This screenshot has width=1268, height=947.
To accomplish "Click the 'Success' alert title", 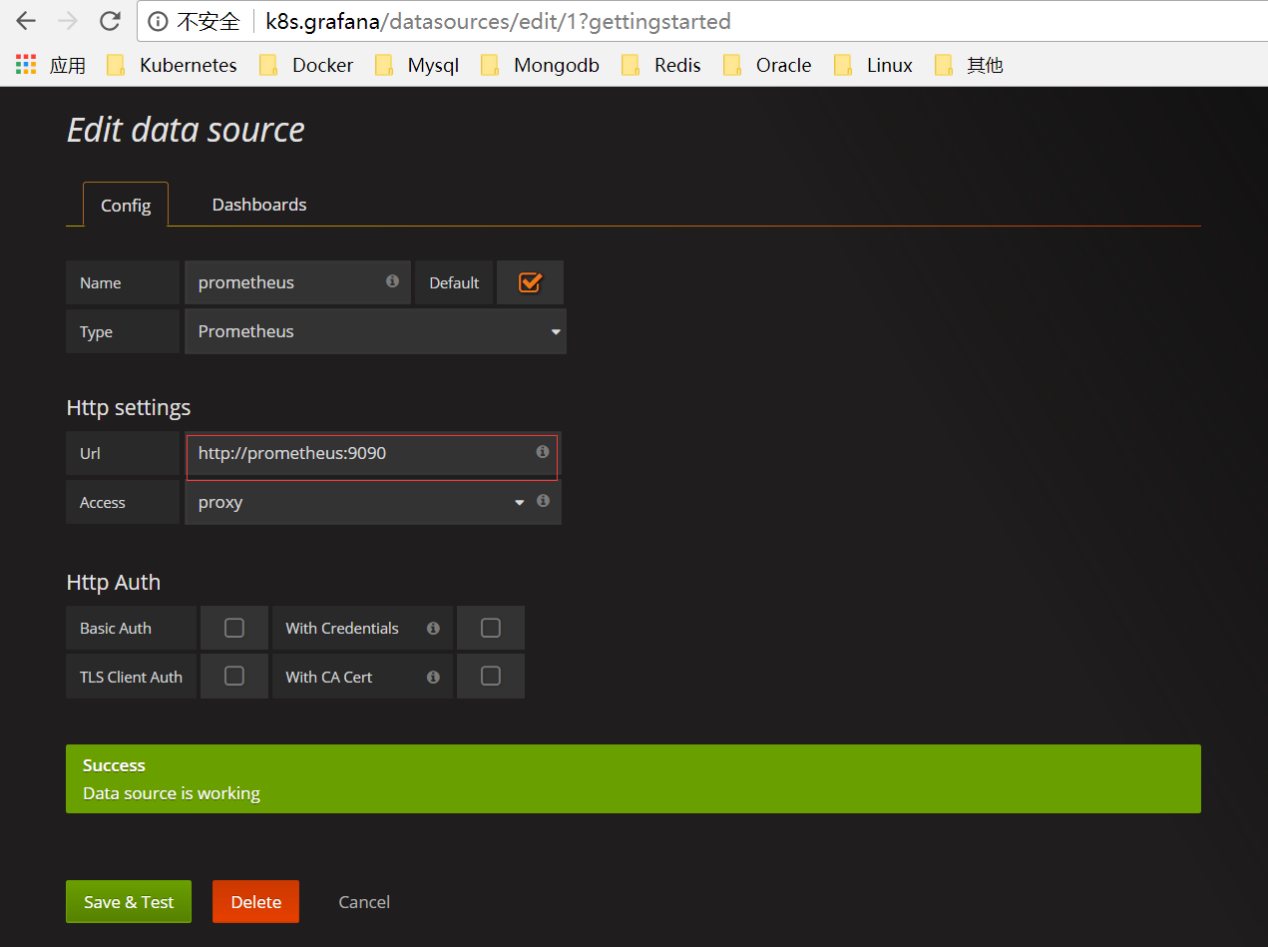I will [x=114, y=765].
